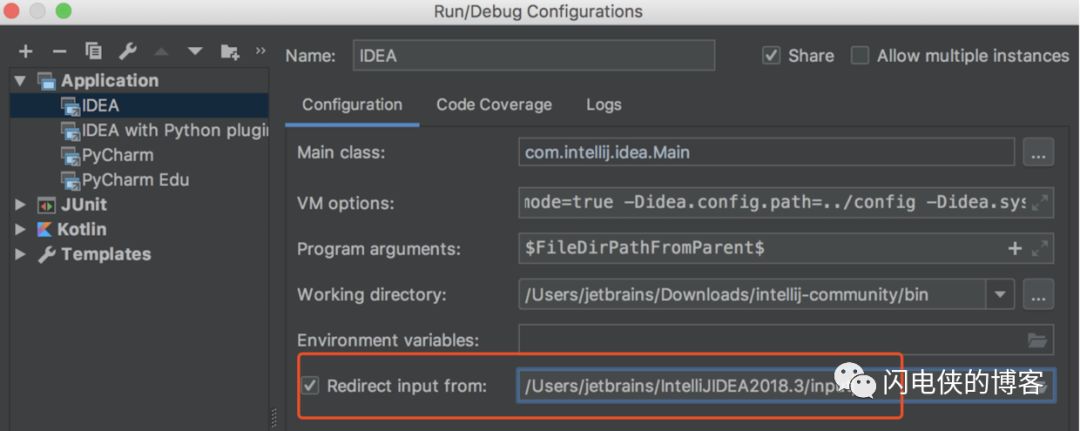
Task: Click the green maximize window button
Action: point(63,11)
